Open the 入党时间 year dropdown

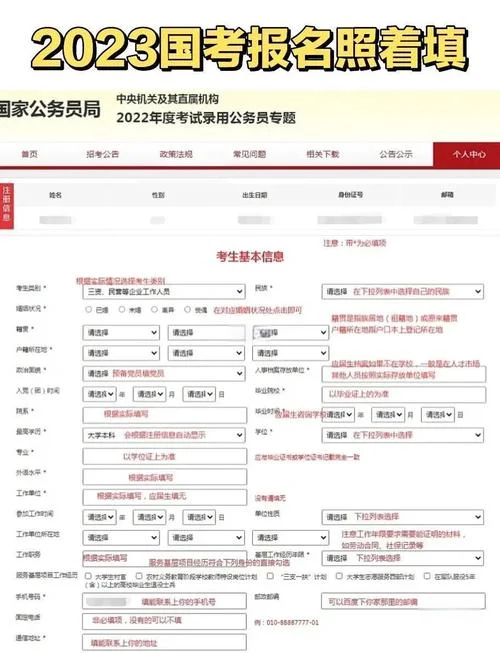(x=100, y=394)
